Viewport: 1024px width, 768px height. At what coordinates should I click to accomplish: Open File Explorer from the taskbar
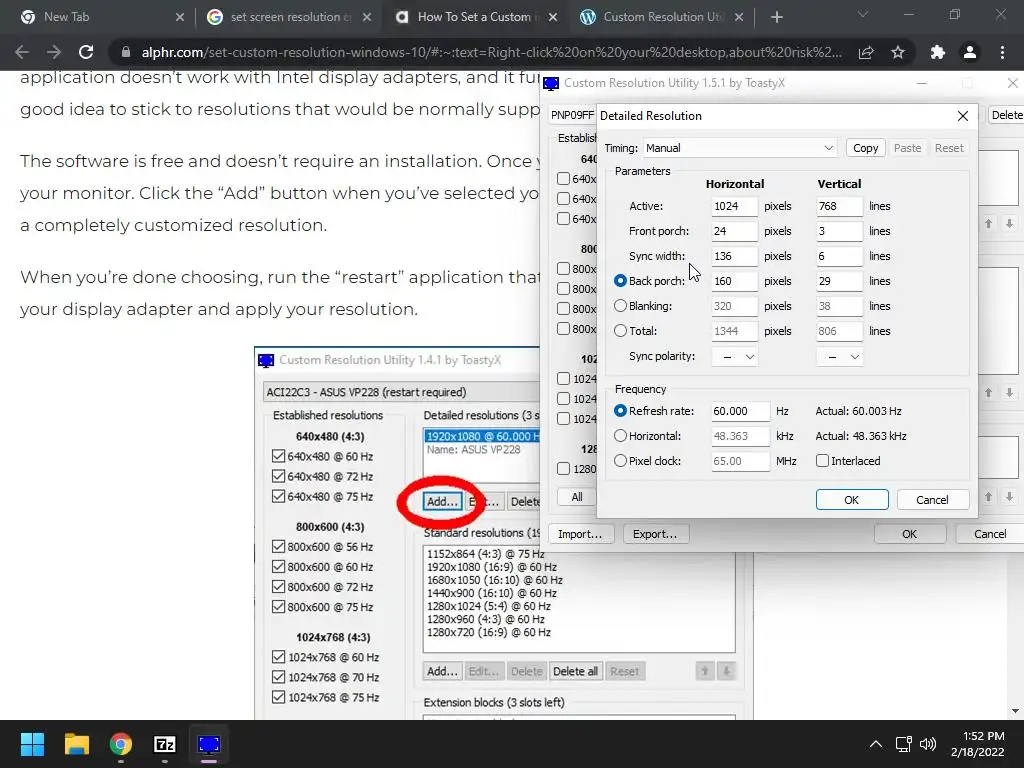tap(76, 744)
